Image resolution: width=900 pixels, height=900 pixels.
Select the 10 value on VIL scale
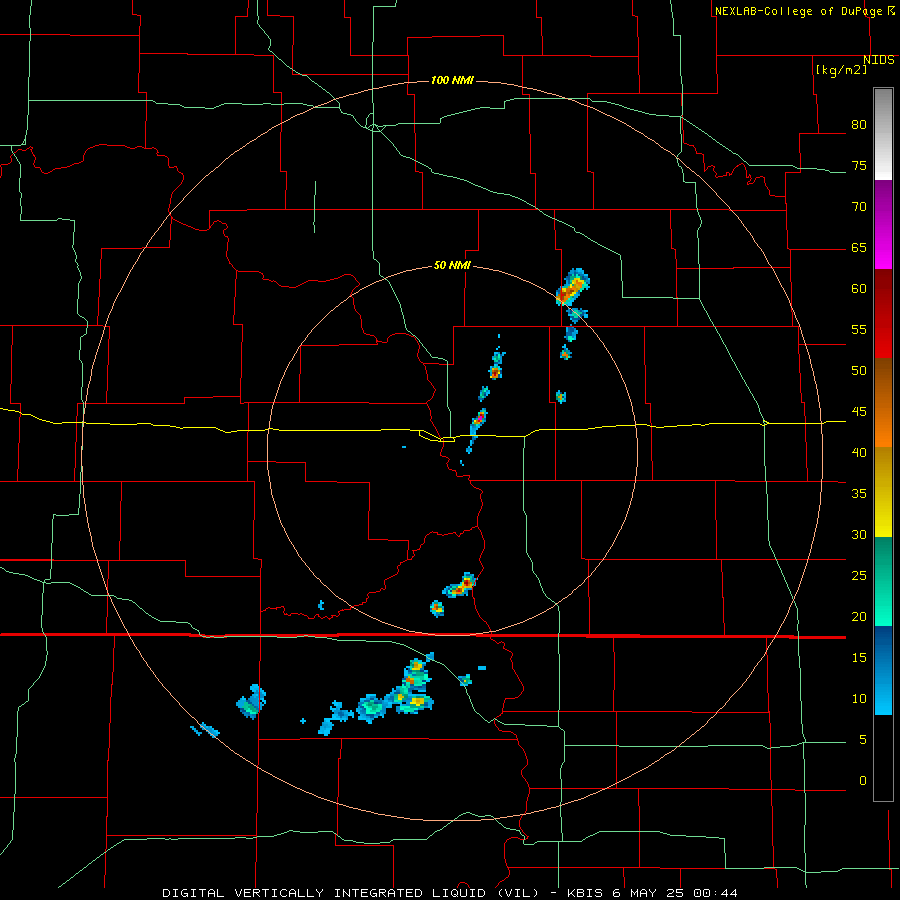(x=859, y=699)
